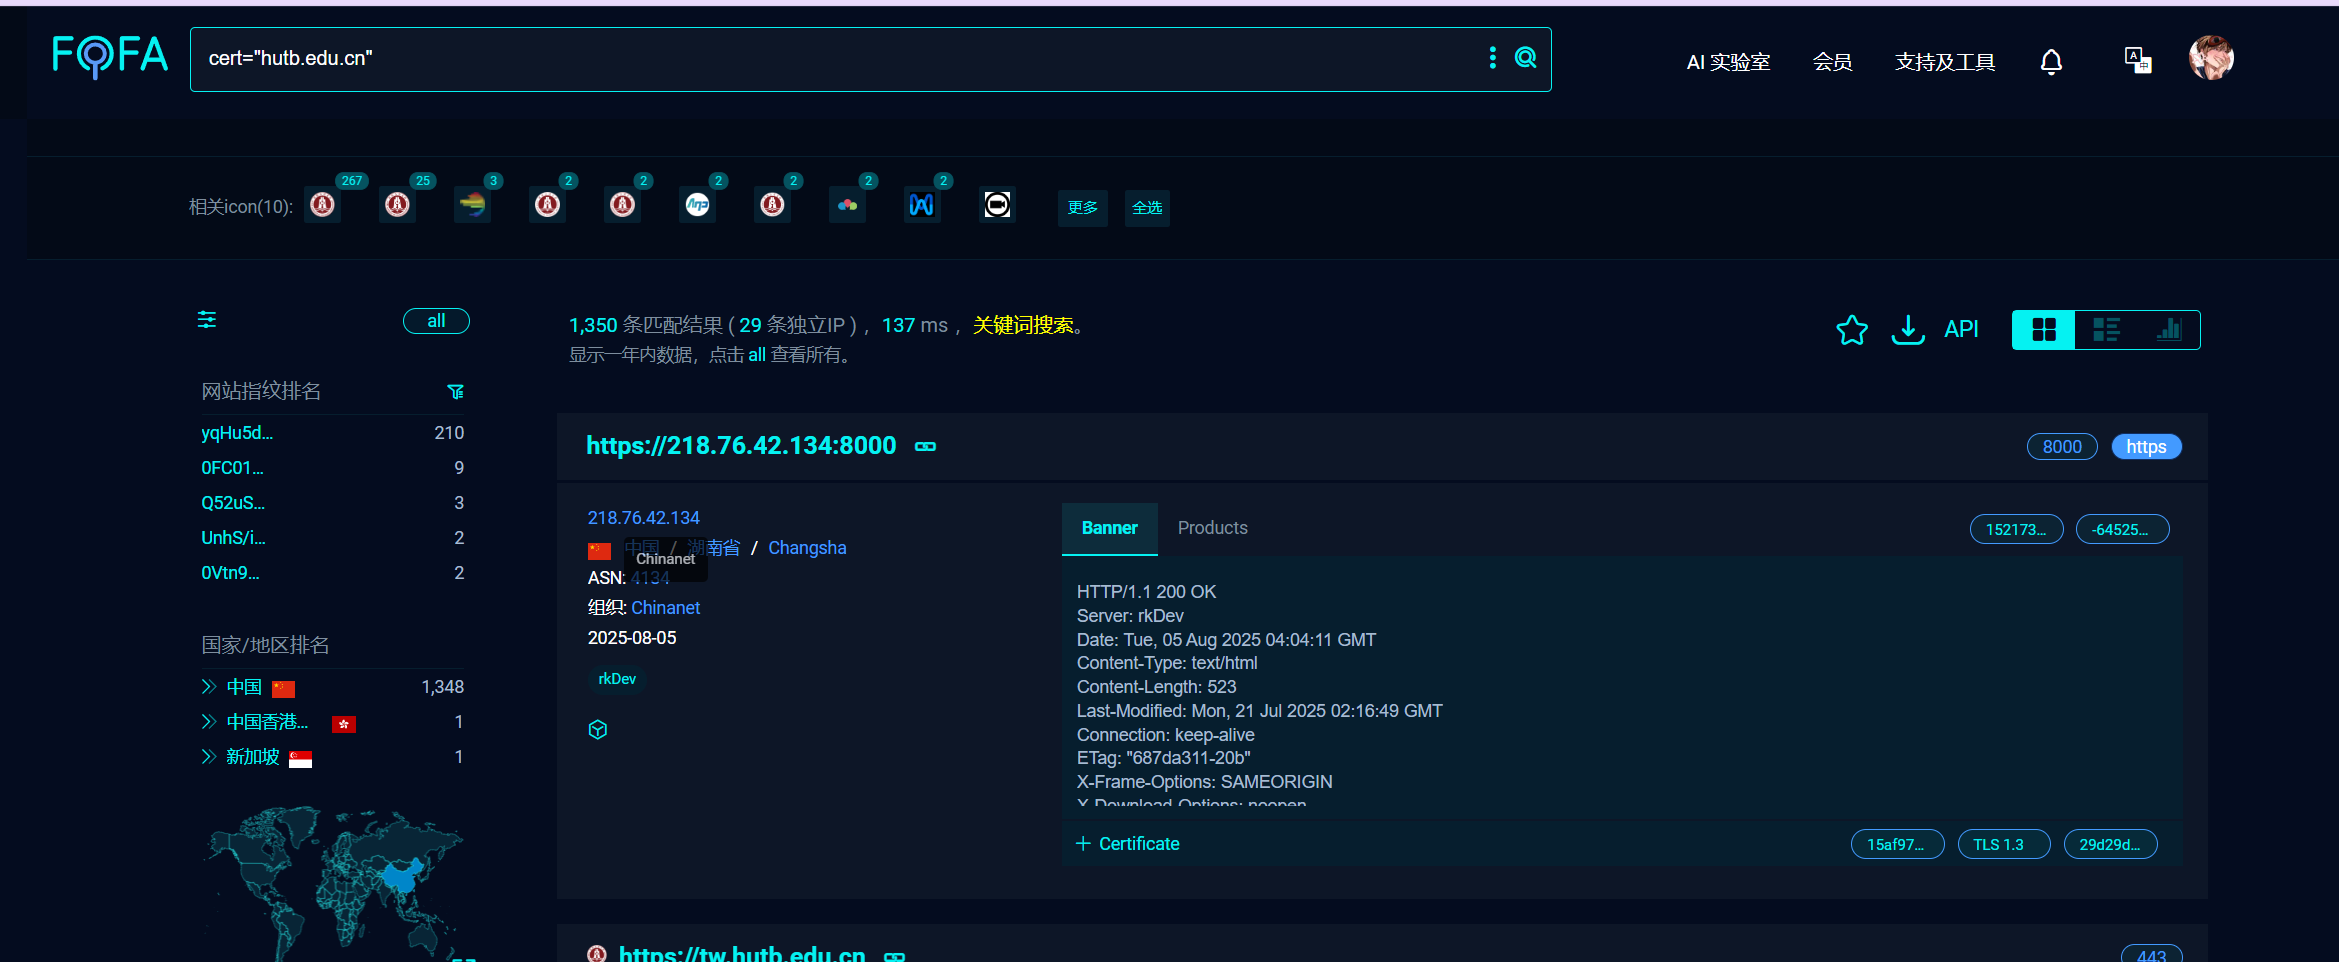
Task: Click the filter sliders icon in sidebar
Action: (207, 320)
